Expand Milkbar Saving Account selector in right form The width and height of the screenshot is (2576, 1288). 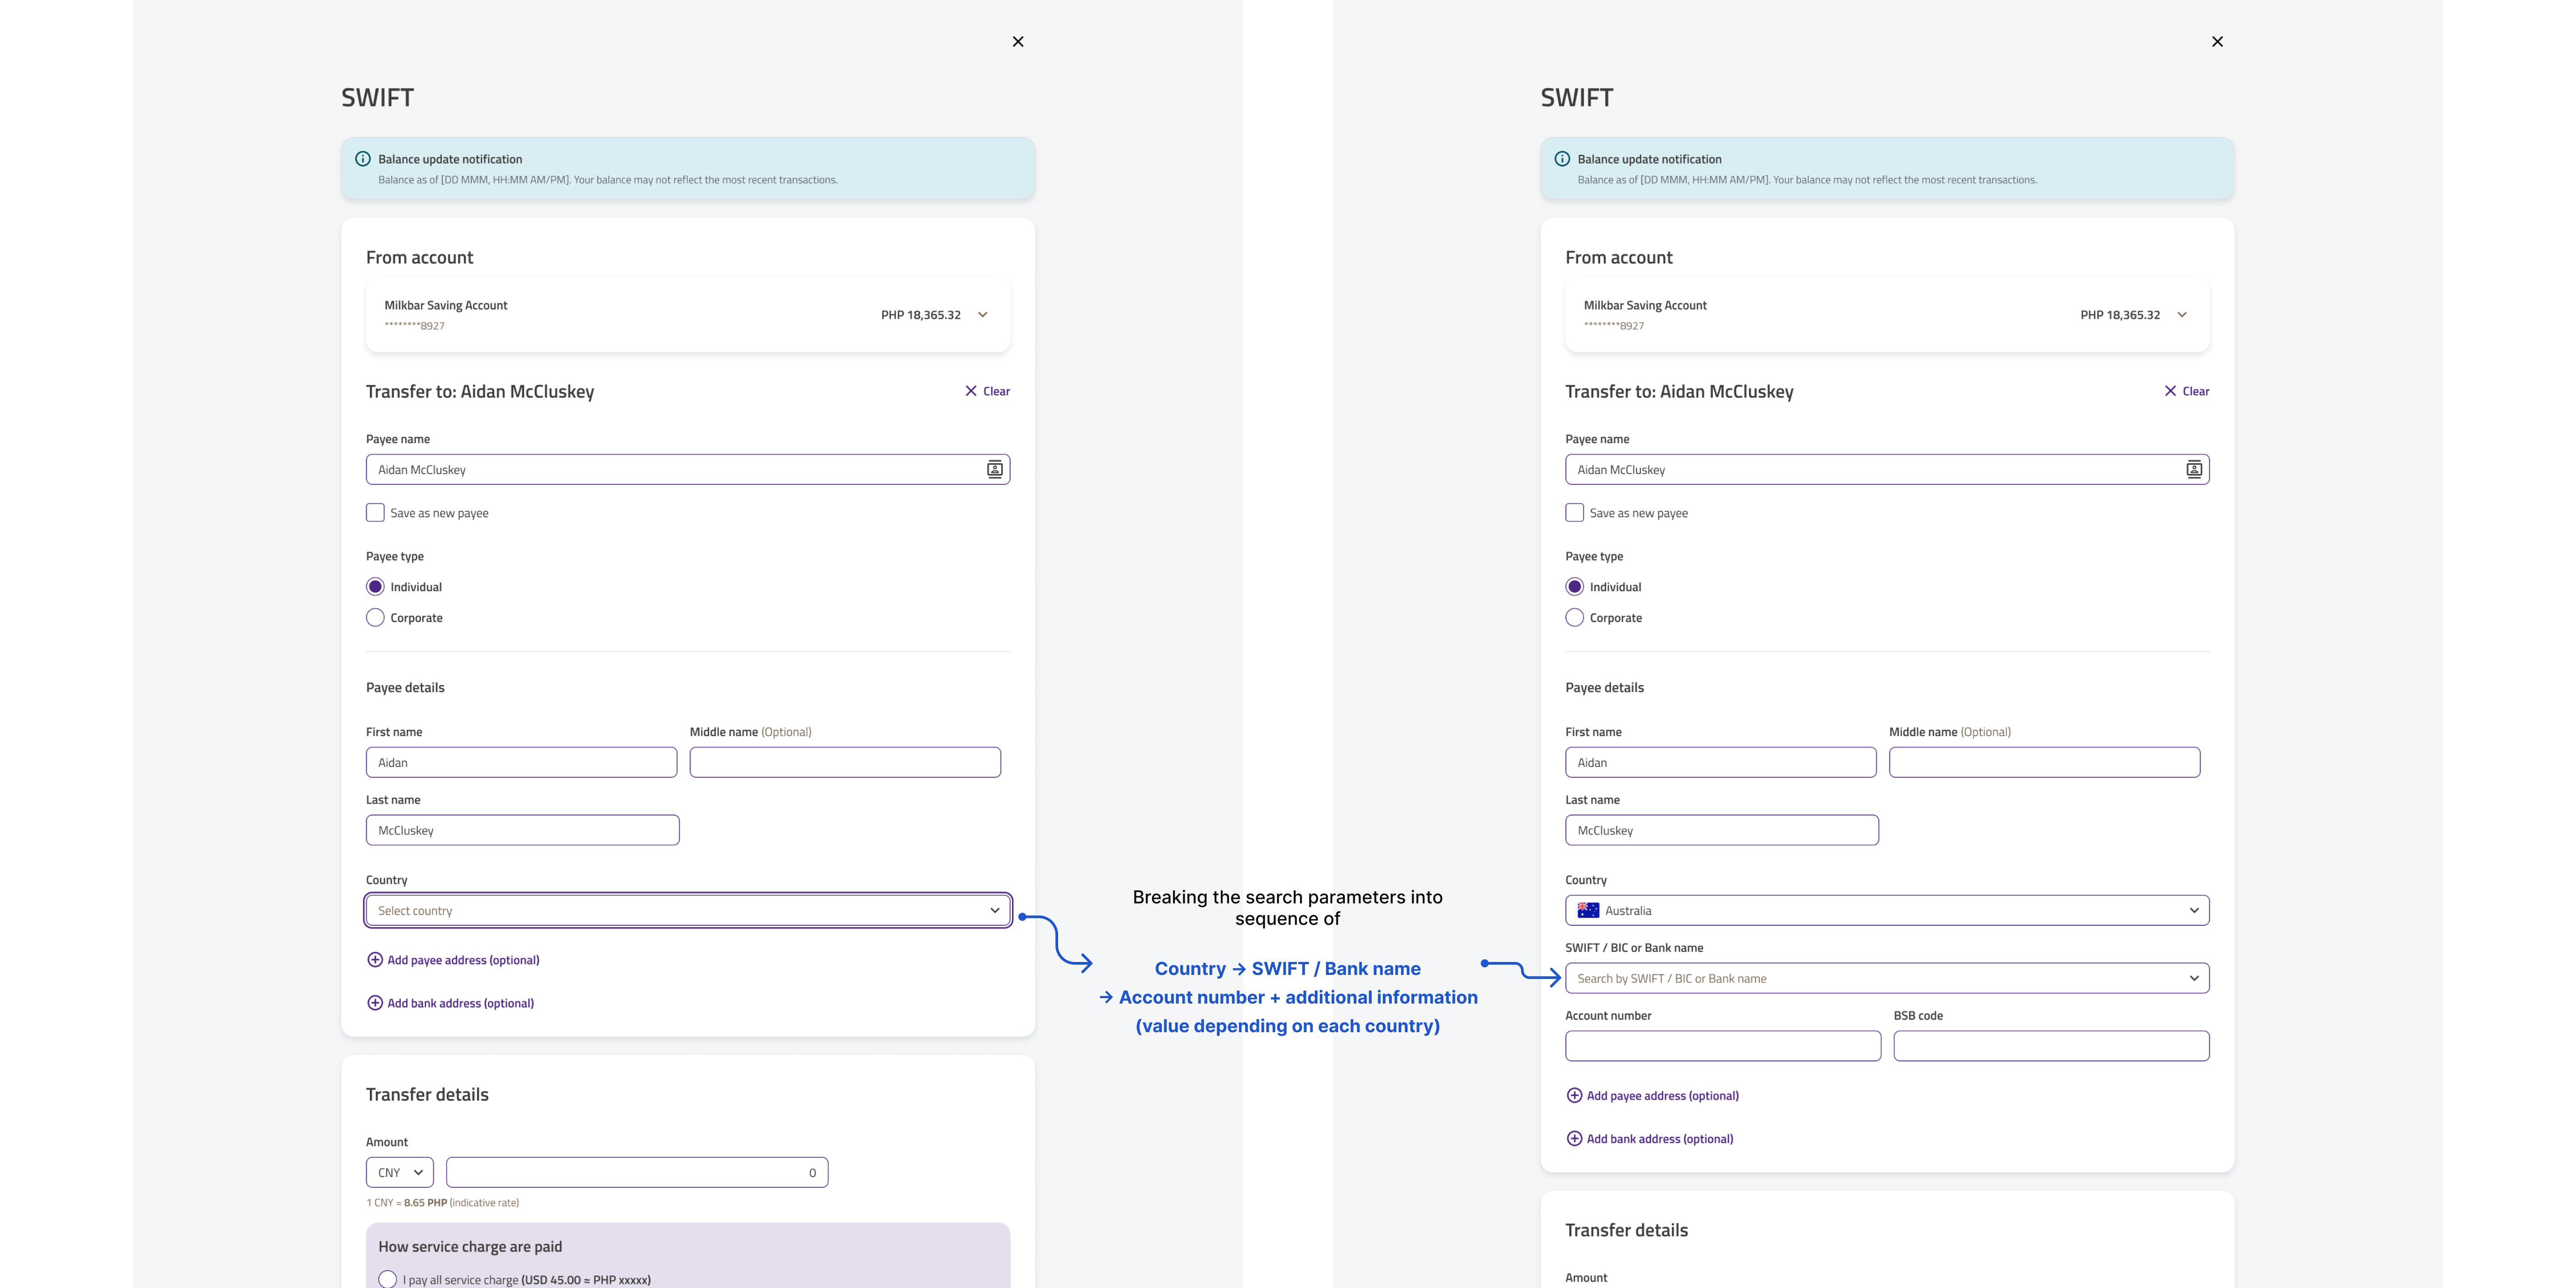[x=1887, y=315]
